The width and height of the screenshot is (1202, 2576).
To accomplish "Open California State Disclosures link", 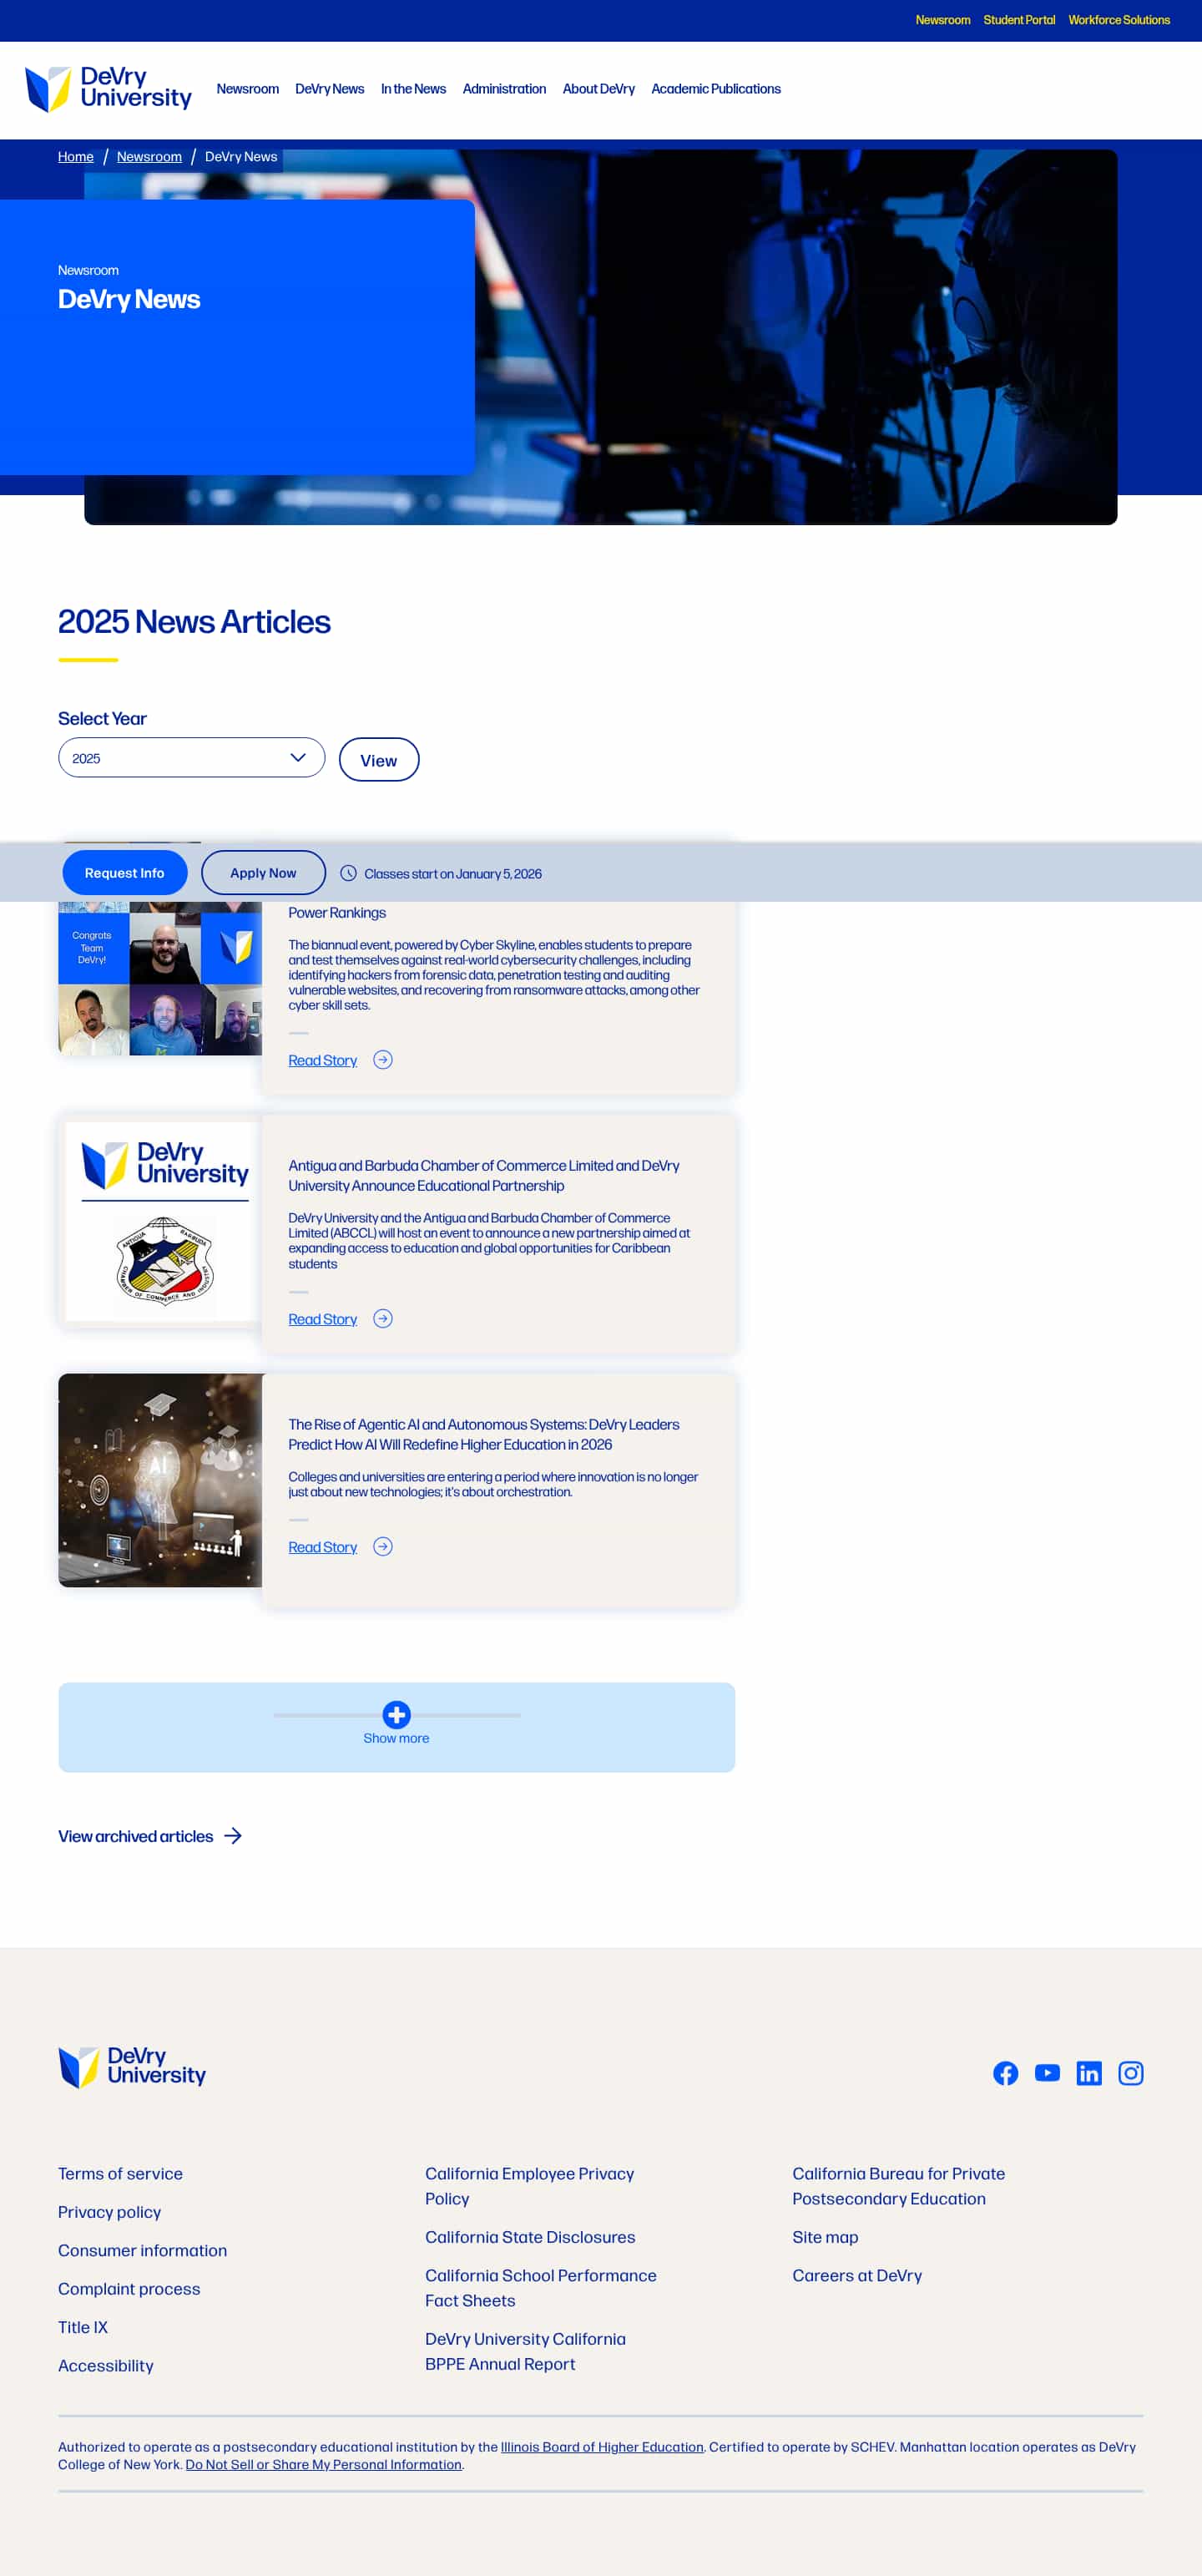I will pos(530,2237).
